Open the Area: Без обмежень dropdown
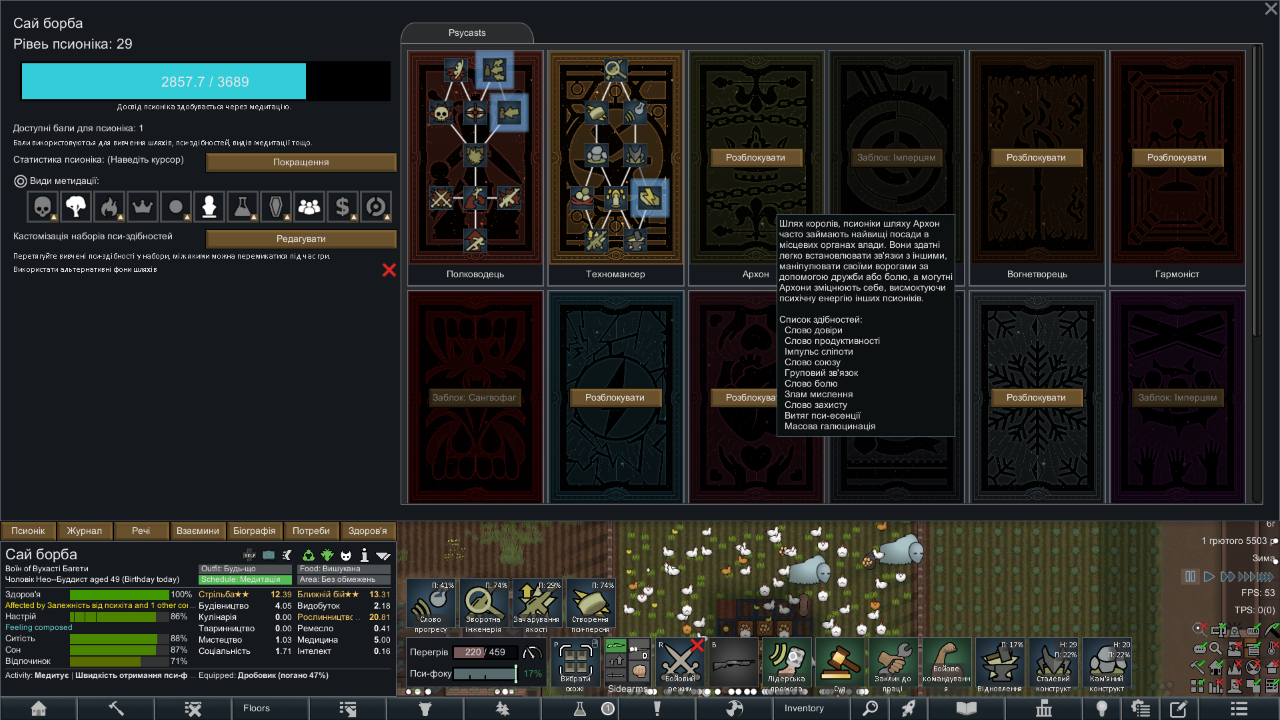 click(x=344, y=580)
